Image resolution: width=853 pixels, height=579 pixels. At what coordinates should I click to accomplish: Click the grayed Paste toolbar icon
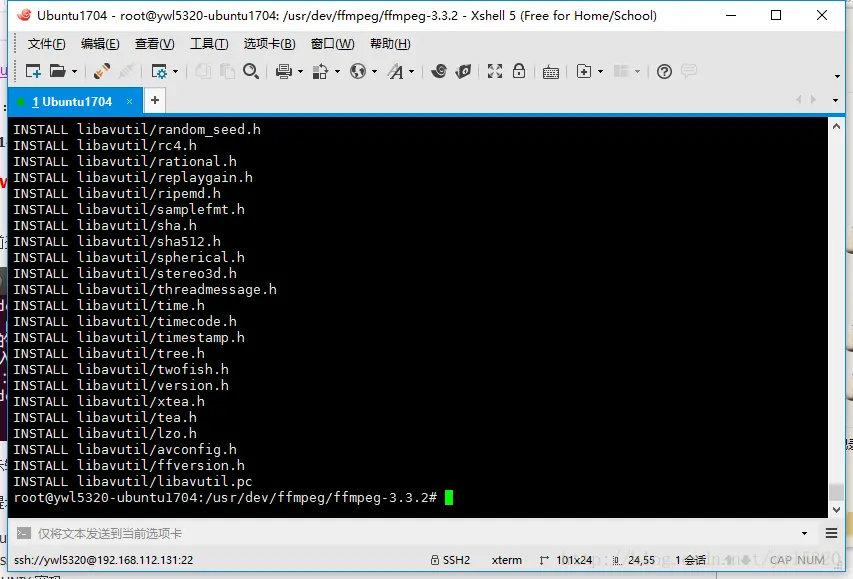pos(227,71)
